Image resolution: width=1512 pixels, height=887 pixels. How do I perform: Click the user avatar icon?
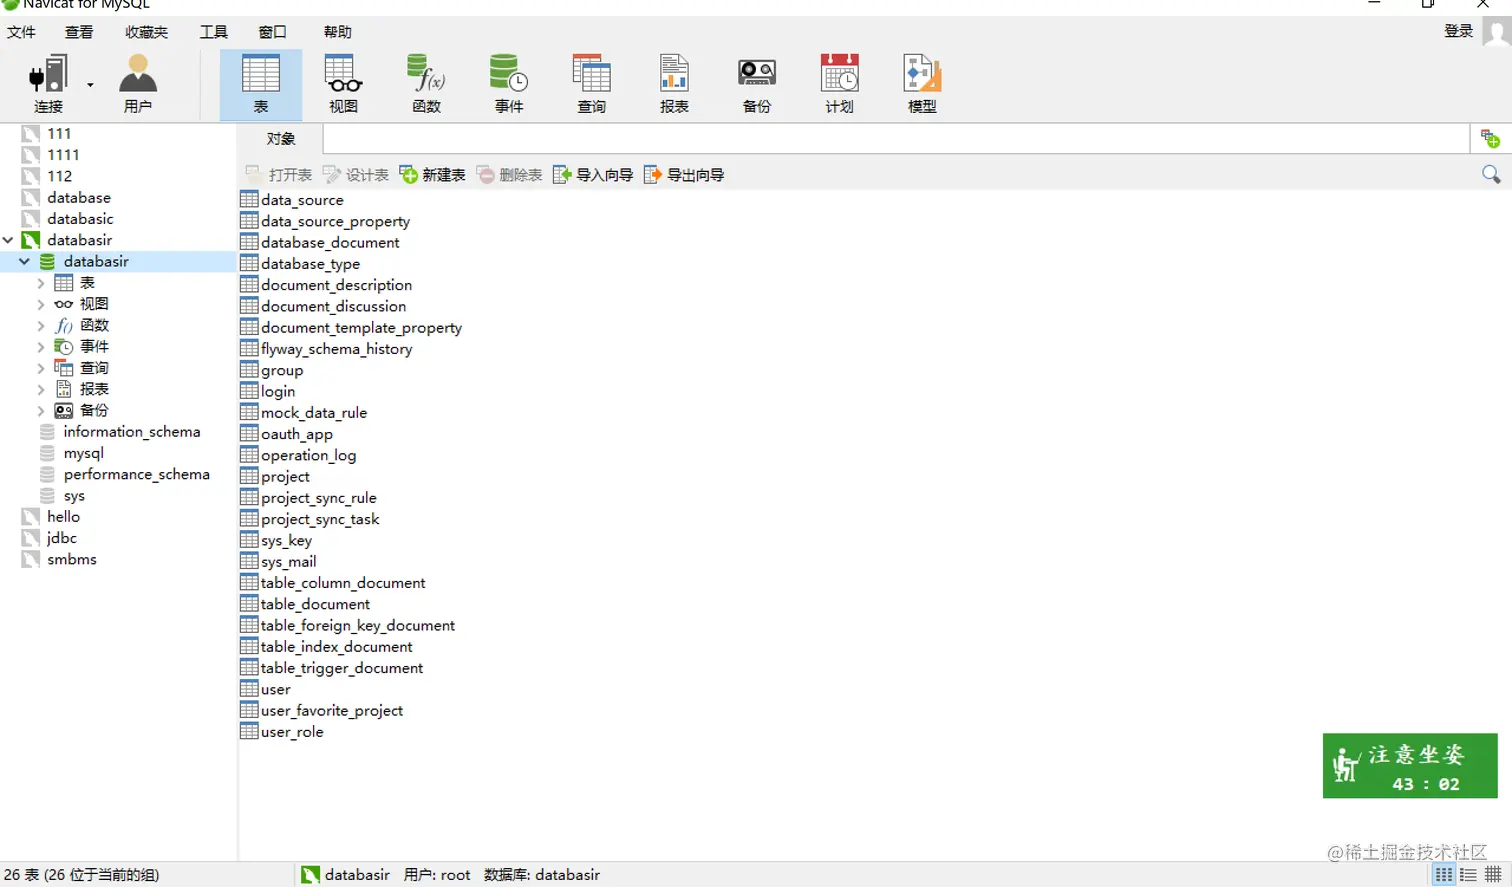[x=1497, y=32]
